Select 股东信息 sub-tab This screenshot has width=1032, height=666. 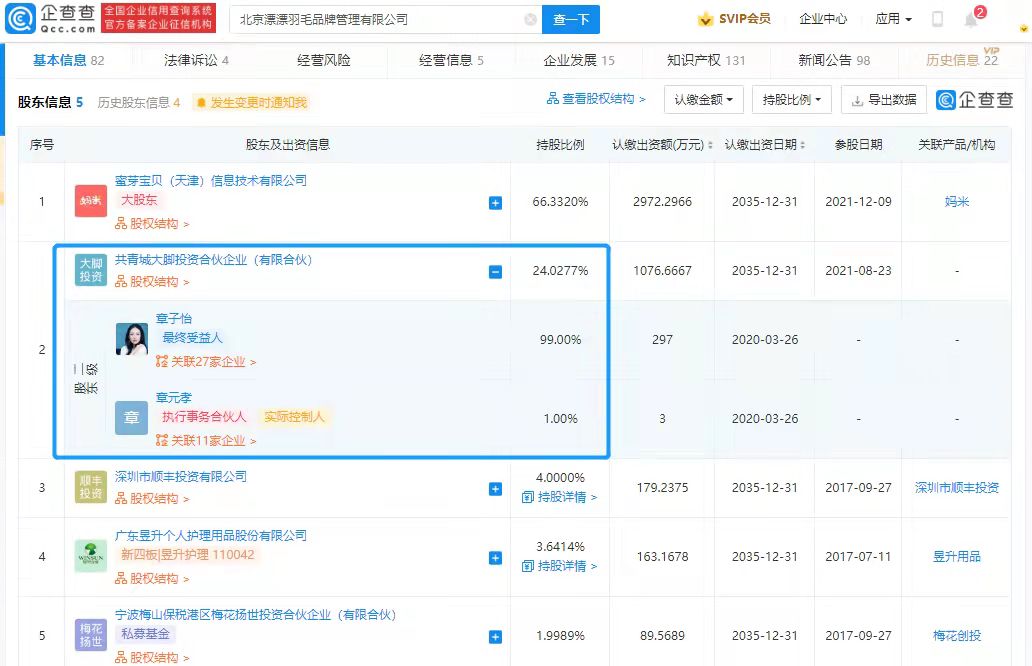tap(50, 102)
